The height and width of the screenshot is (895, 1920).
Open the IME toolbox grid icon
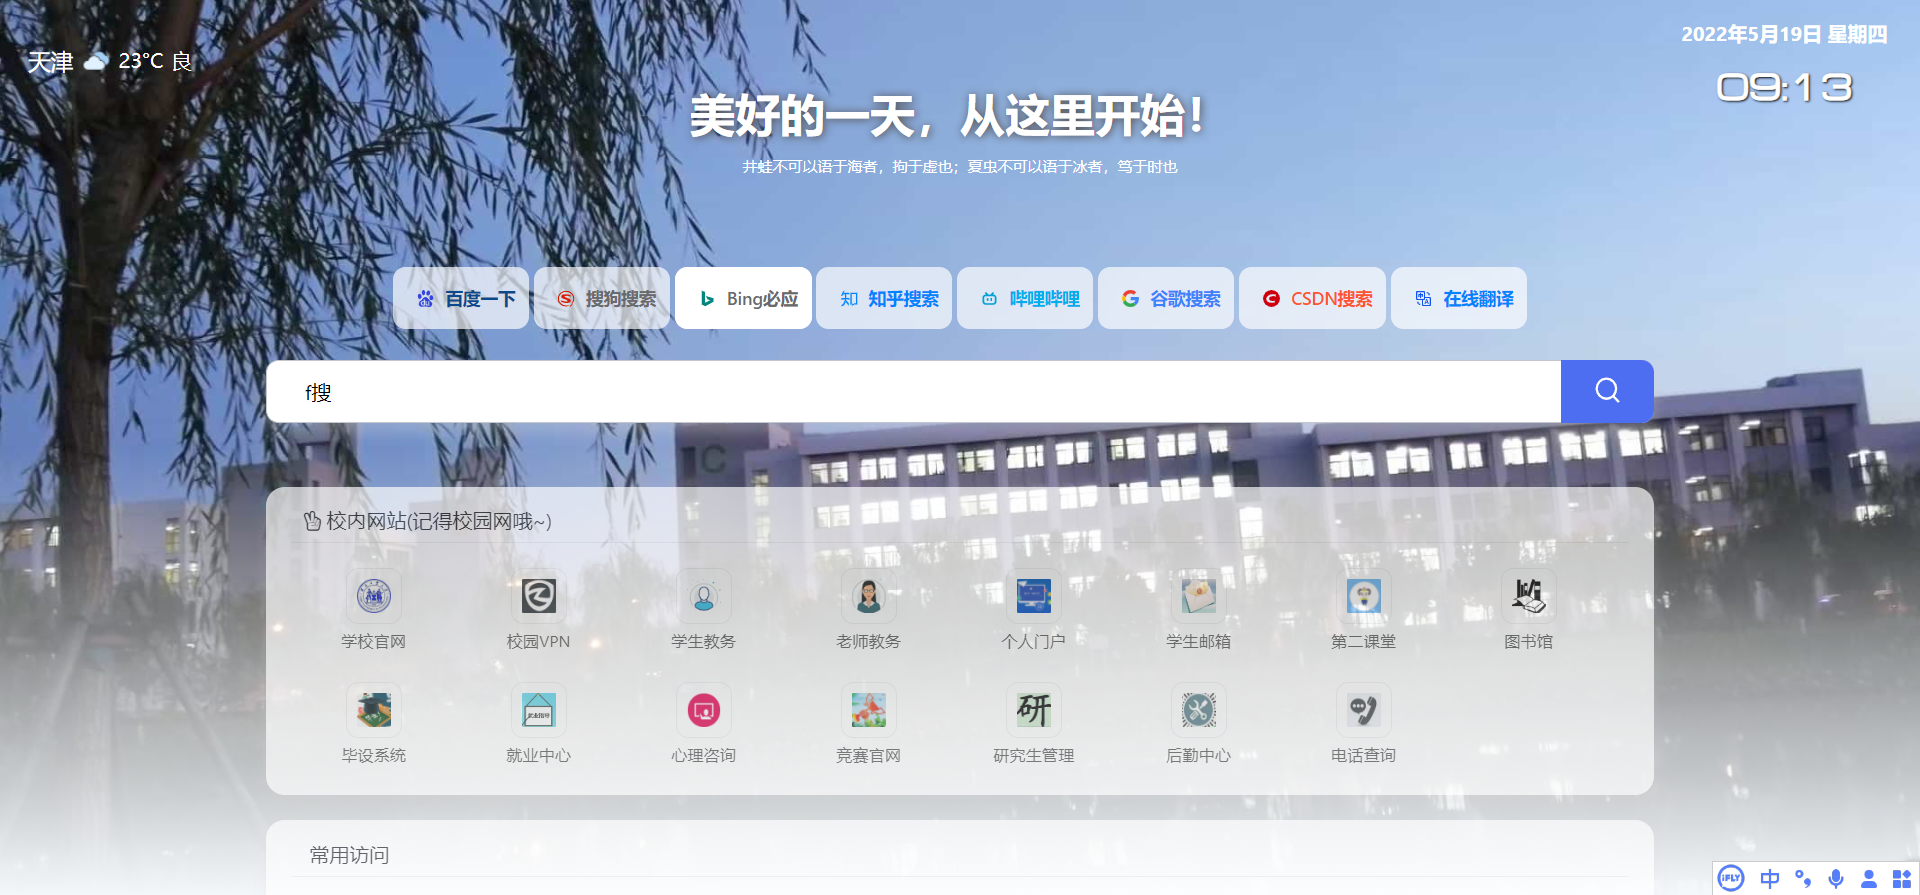click(x=1902, y=879)
